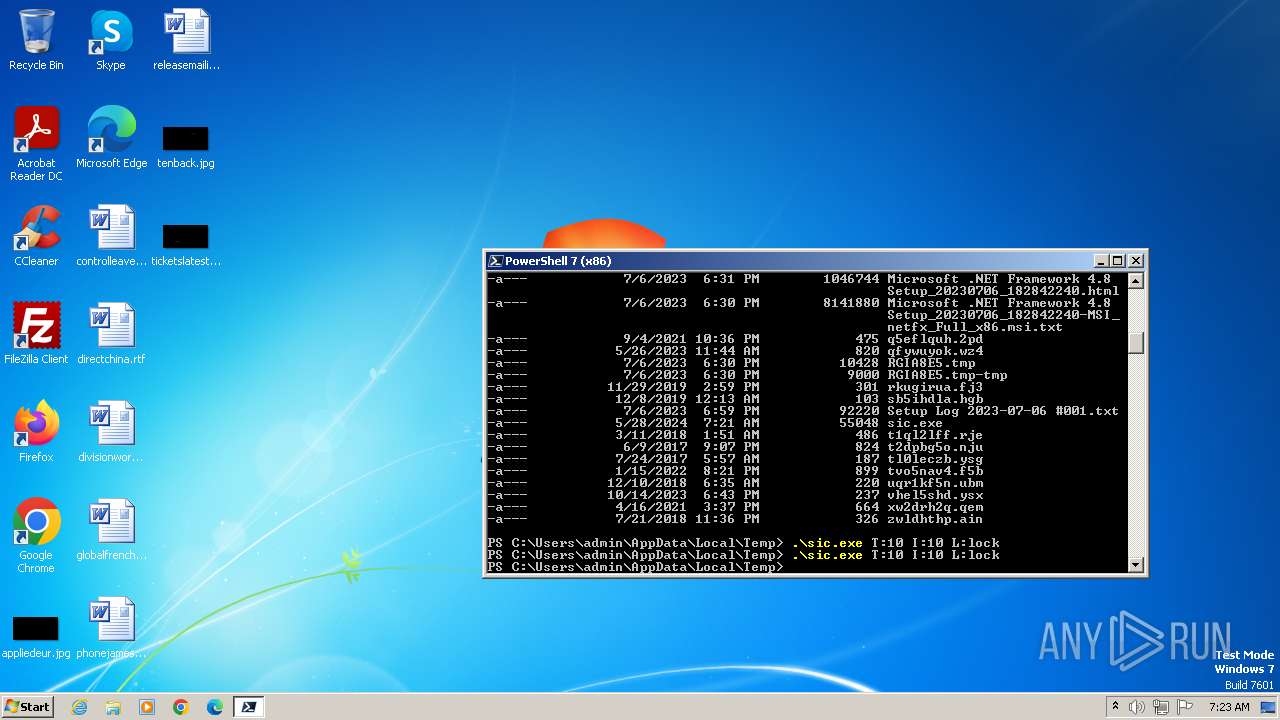Show hidden tray icons arrow

(x=1116, y=707)
